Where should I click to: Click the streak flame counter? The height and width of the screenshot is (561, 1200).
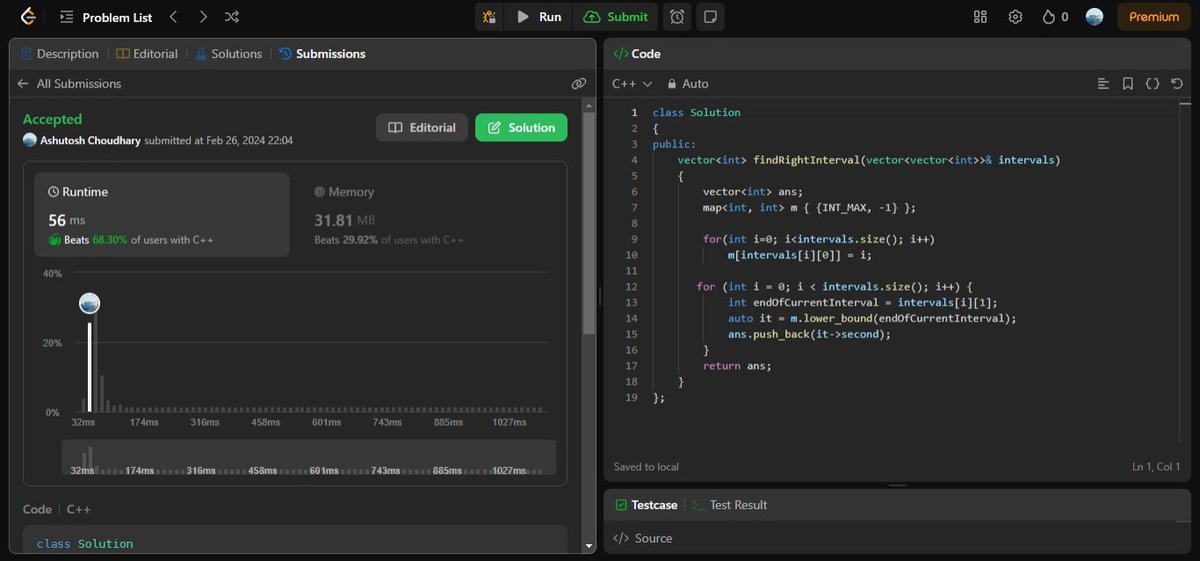coord(1055,17)
